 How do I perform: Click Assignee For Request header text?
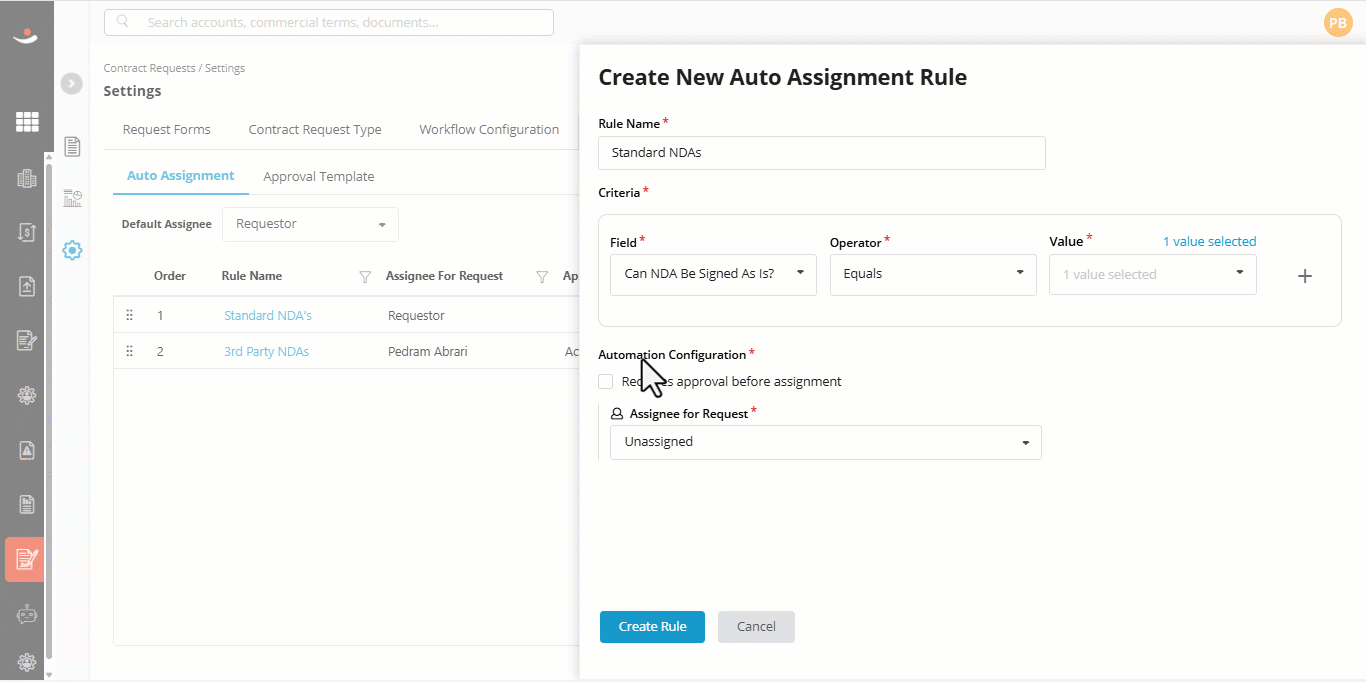[x=445, y=276]
